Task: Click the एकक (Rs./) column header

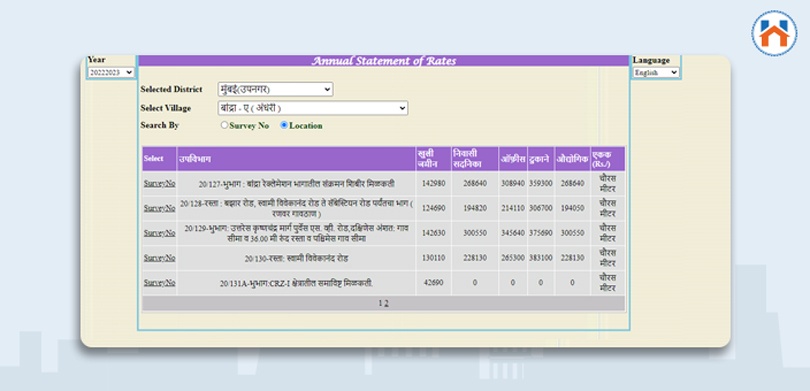Action: (608, 159)
